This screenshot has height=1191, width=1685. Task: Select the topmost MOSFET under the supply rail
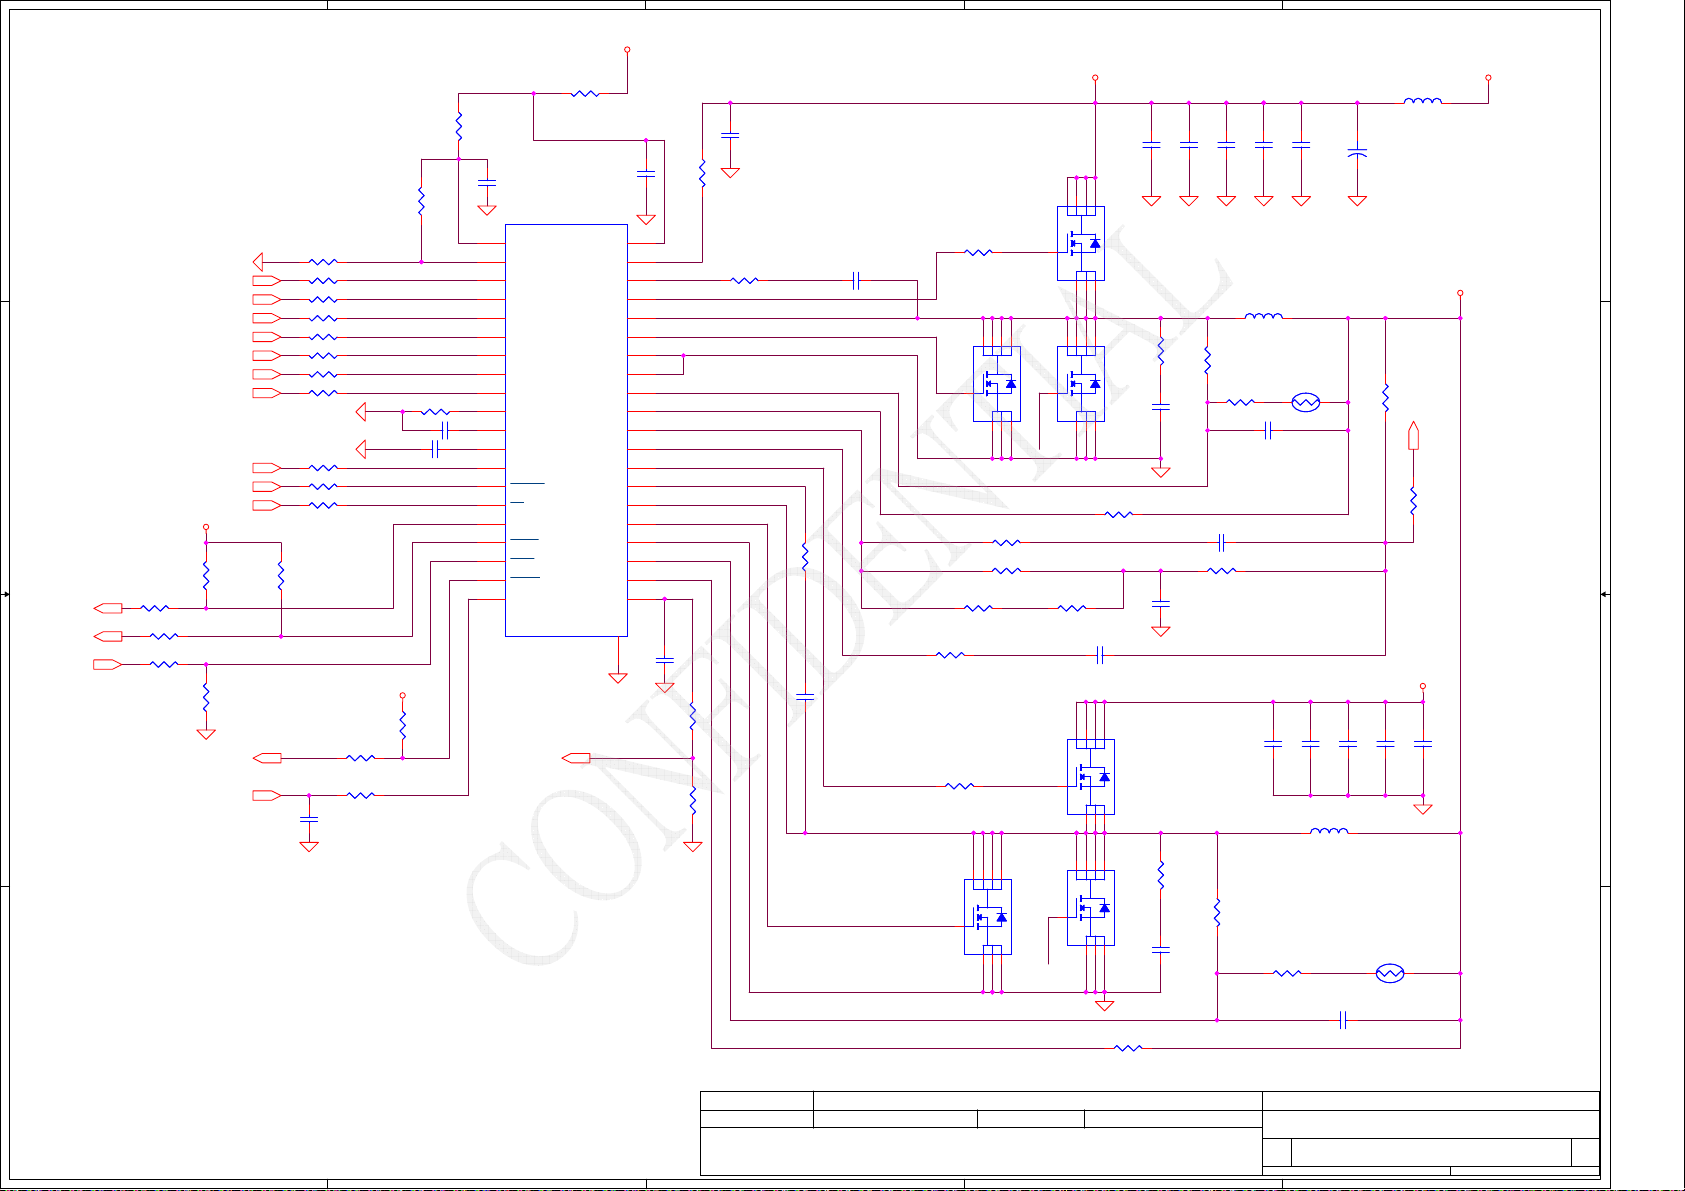coord(1081,243)
